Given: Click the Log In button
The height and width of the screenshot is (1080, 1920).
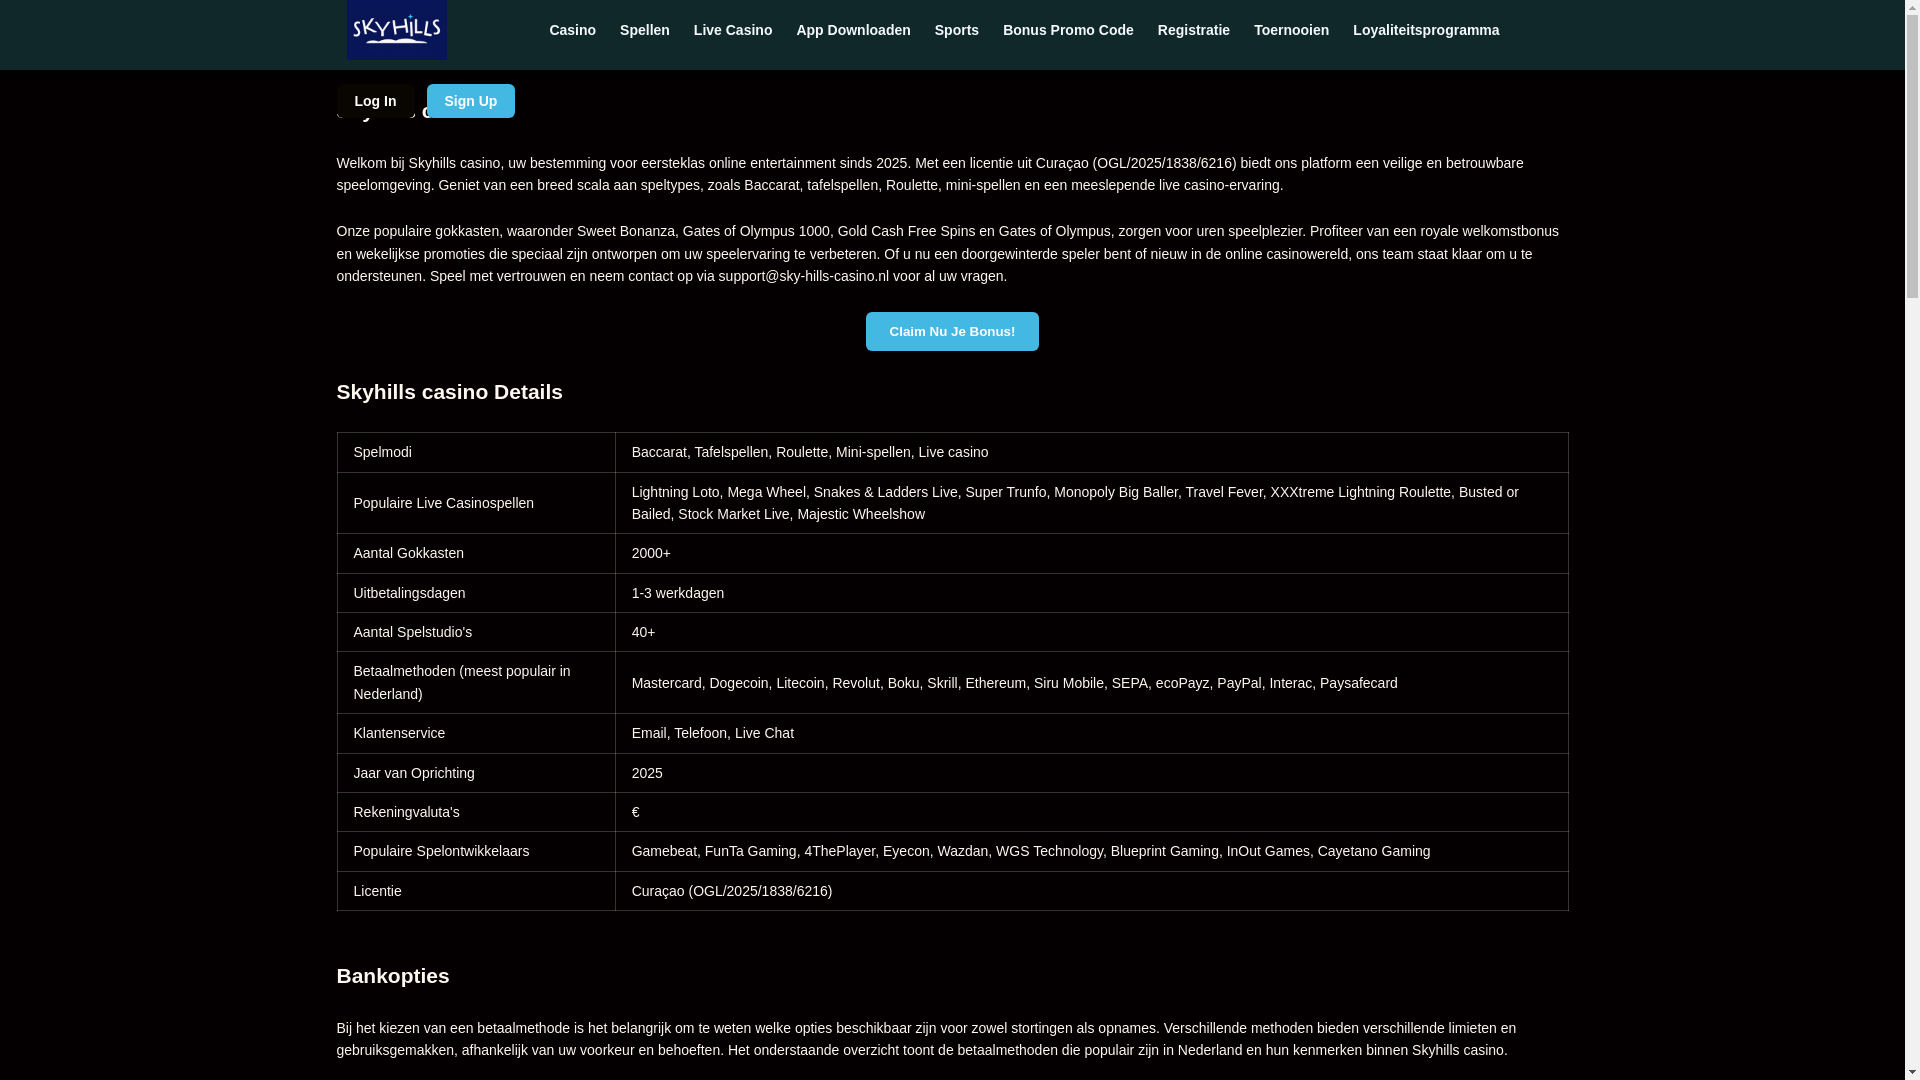Looking at the screenshot, I should coord(375,101).
